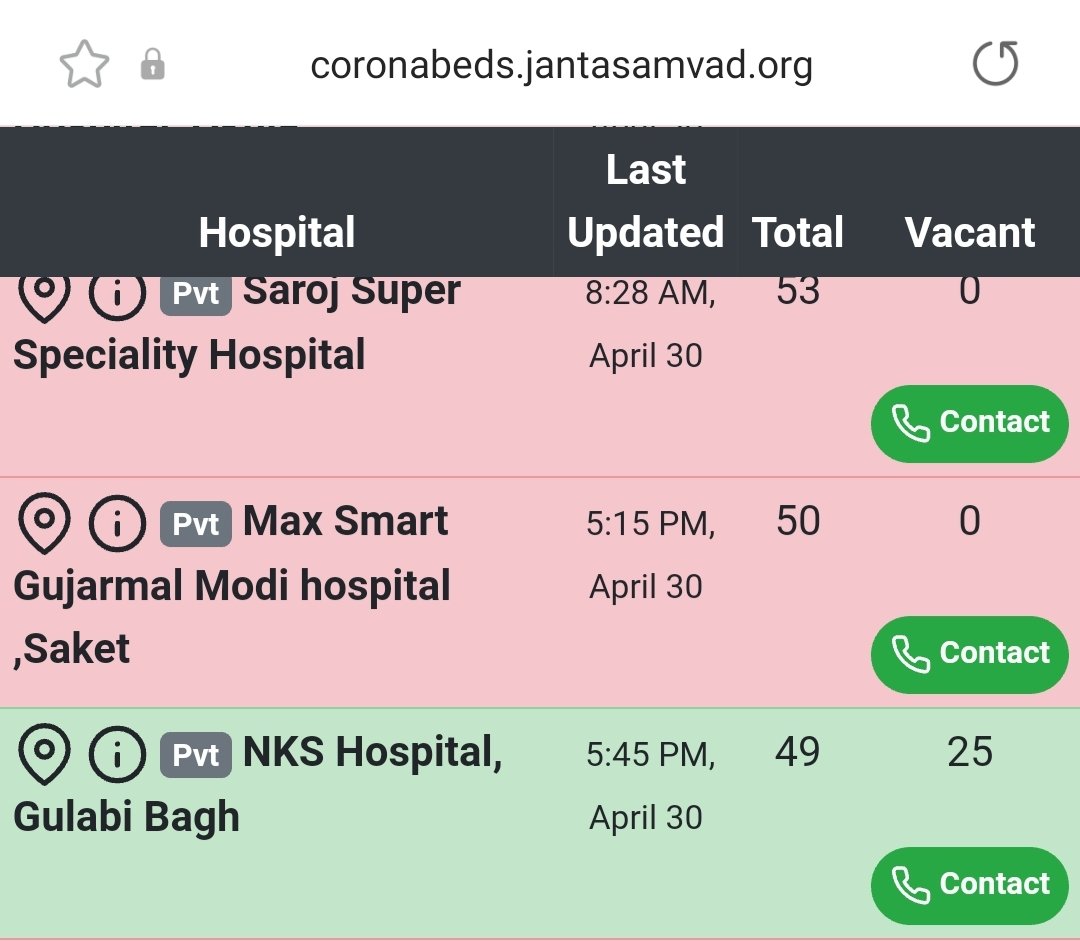This screenshot has height=941, width=1080.
Task: Contact Max Smart Gujarmal Modi hospital
Action: [x=970, y=654]
